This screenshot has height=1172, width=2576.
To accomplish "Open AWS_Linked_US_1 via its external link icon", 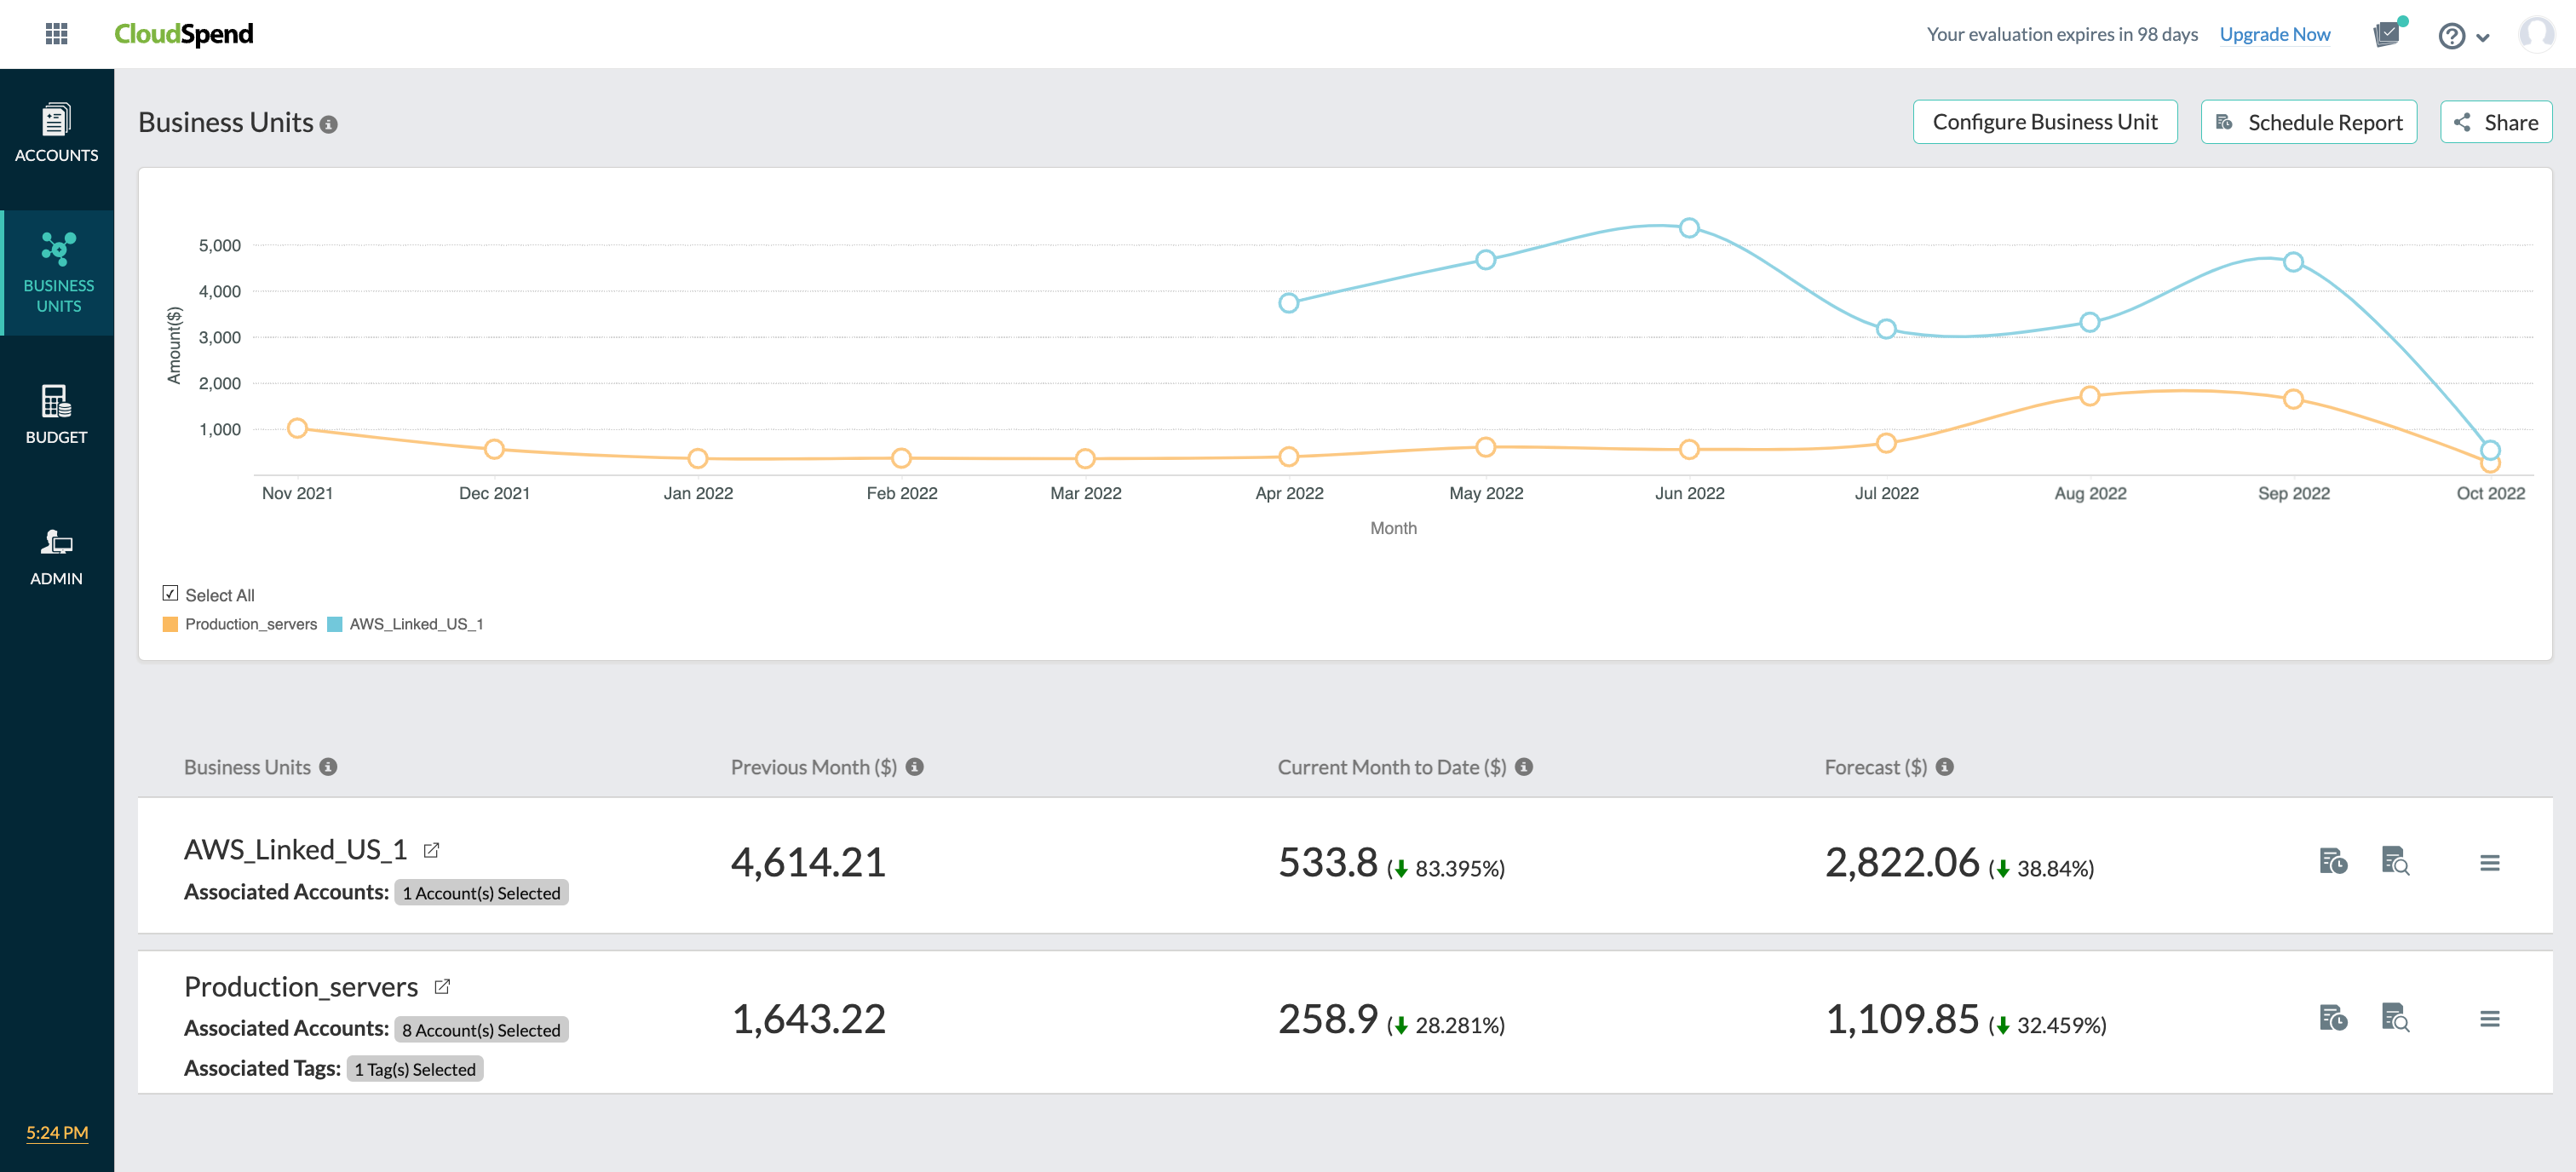I will pos(432,849).
